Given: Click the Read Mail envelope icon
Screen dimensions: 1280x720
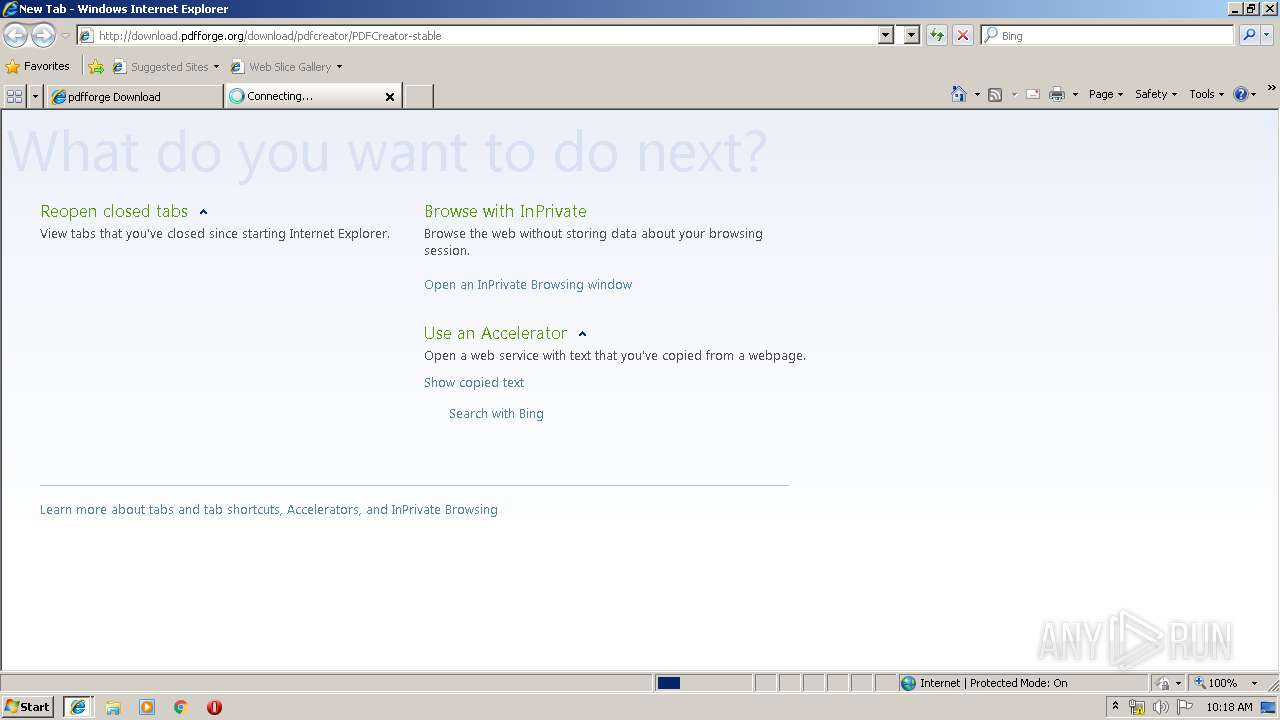Looking at the screenshot, I should pyautogui.click(x=1033, y=94).
